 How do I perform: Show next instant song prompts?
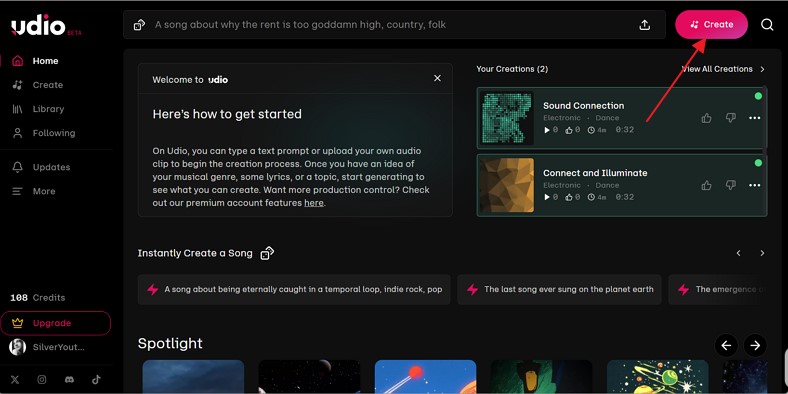pos(762,253)
